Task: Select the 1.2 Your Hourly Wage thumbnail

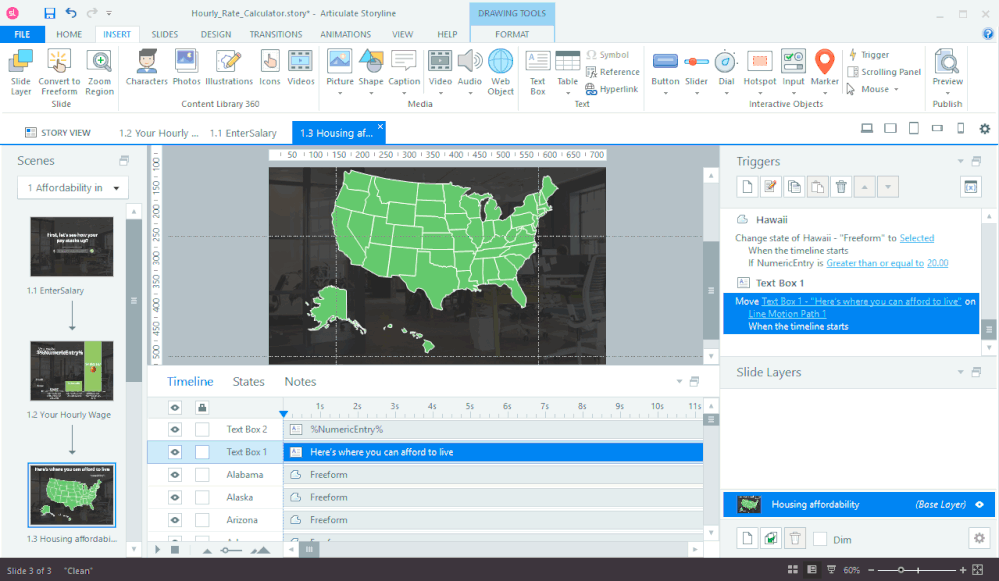Action: pos(72,371)
